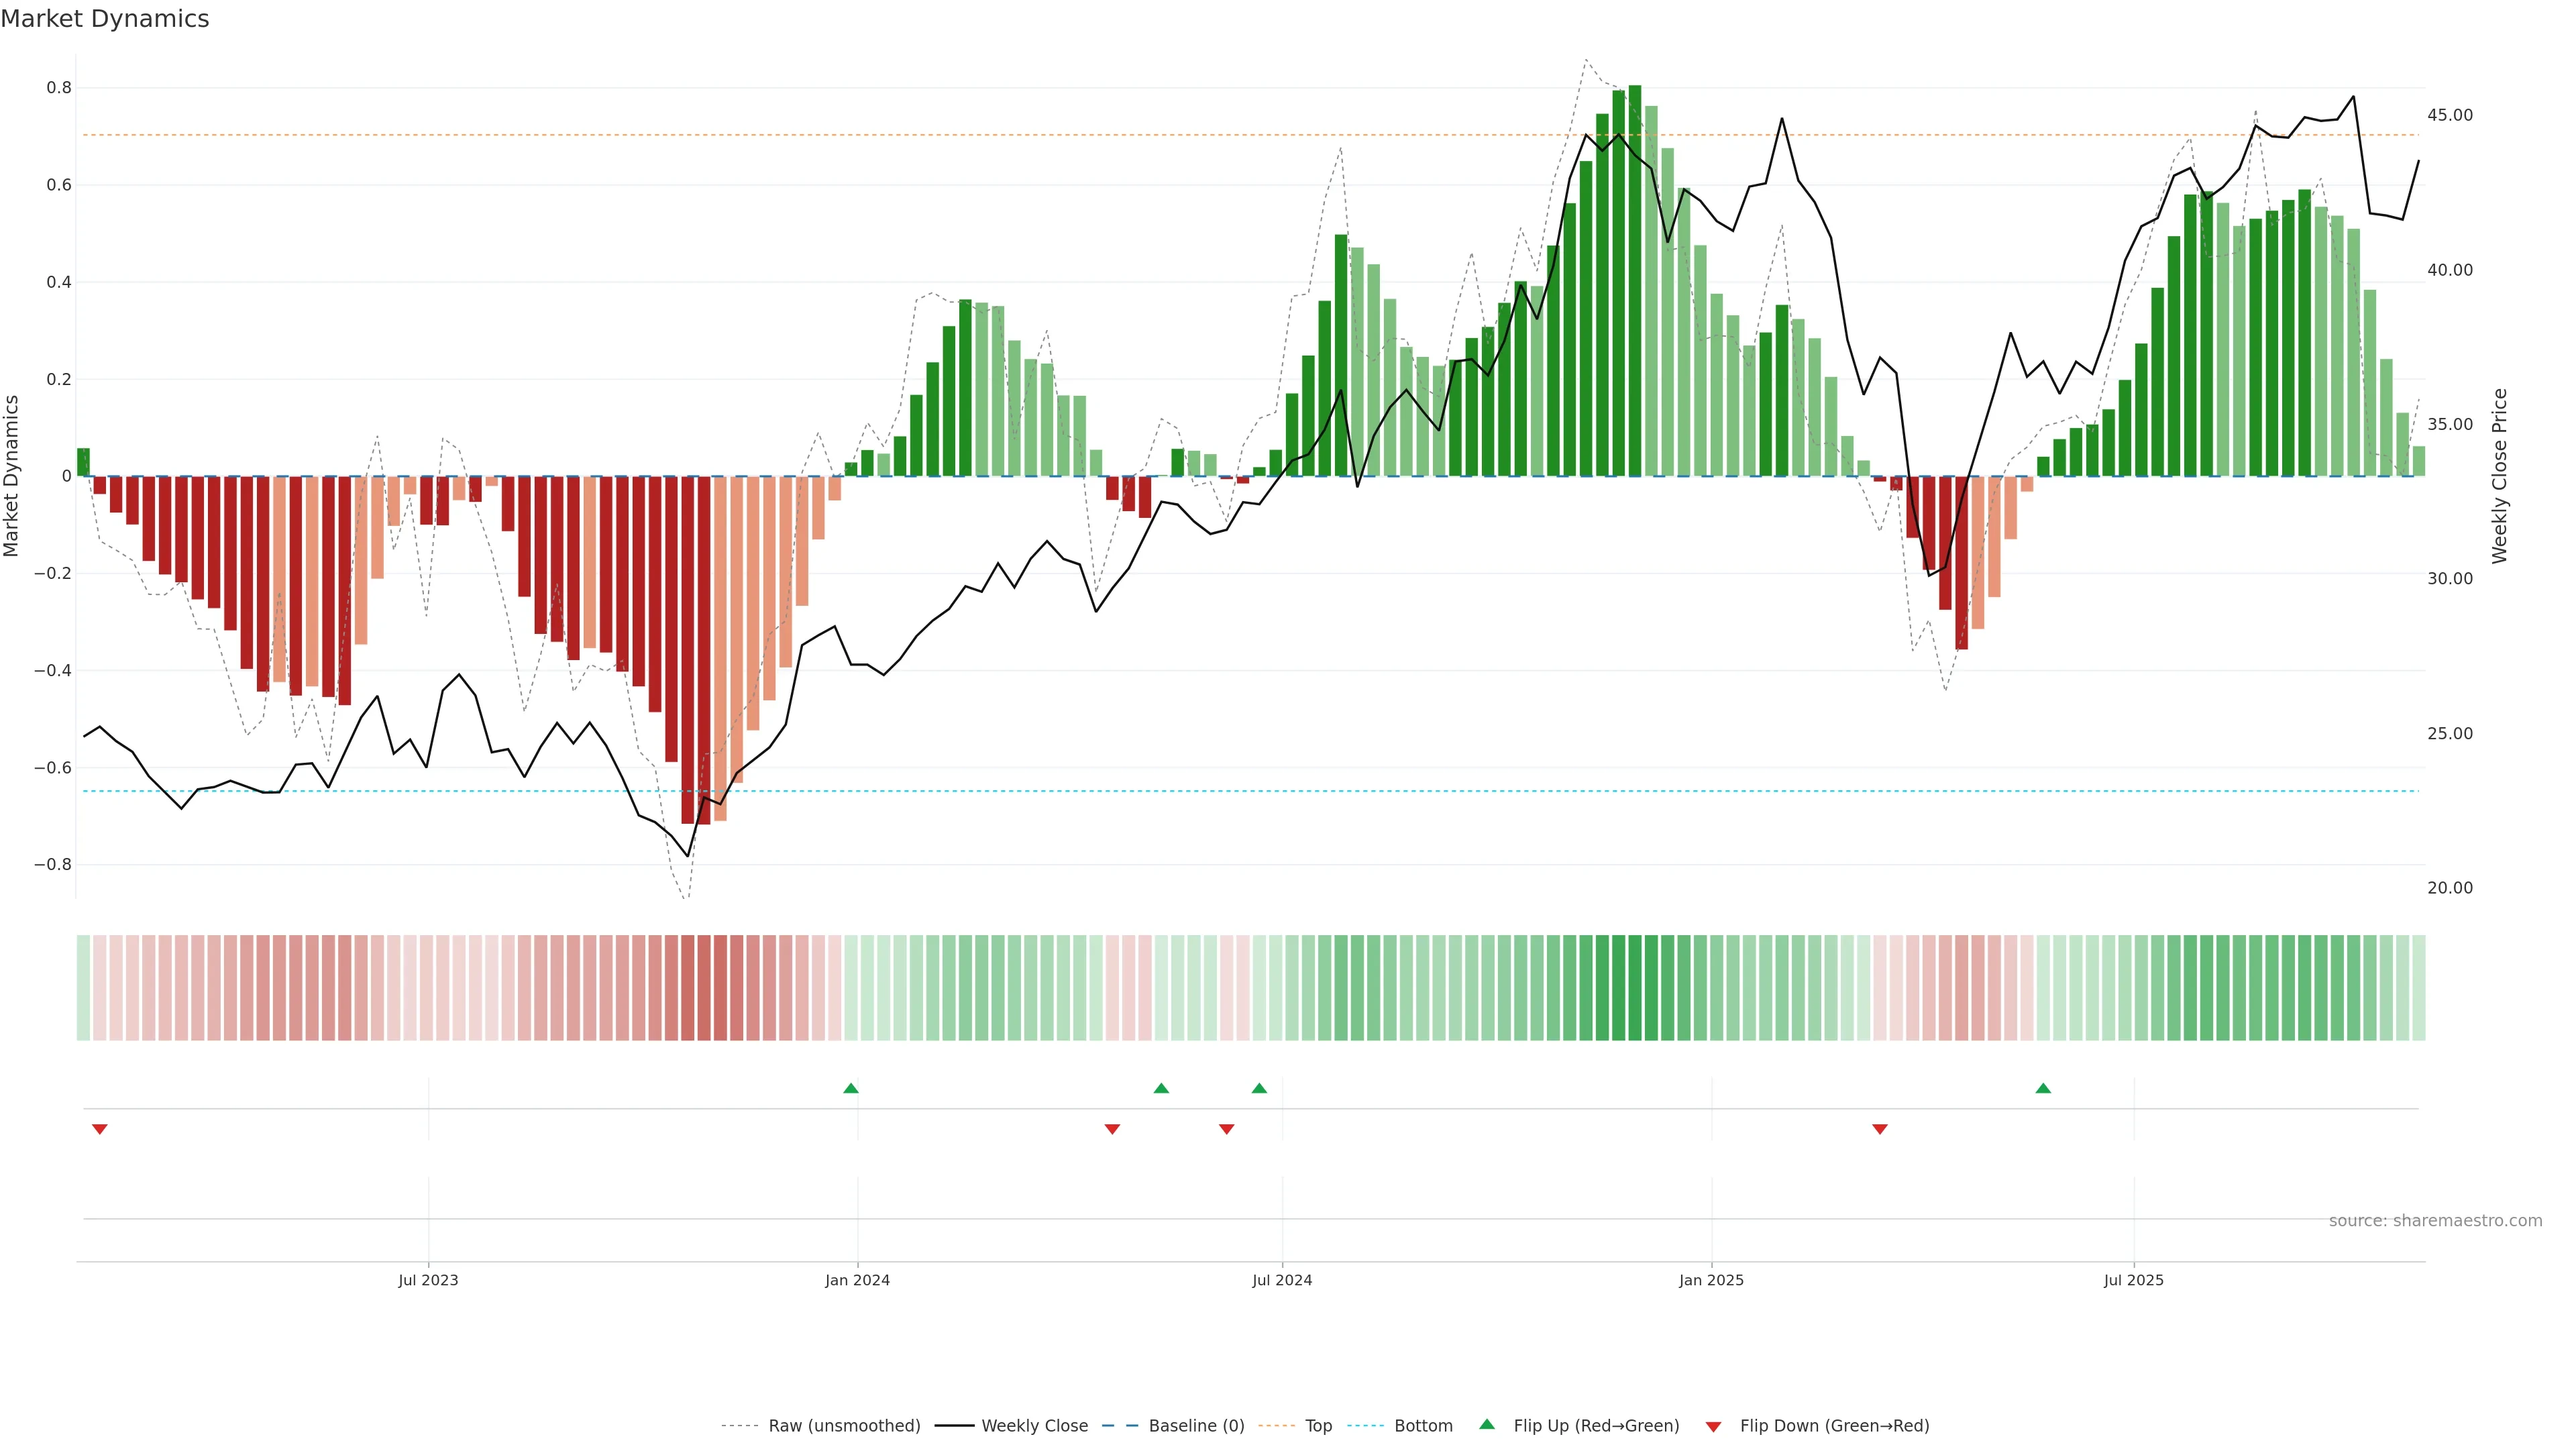Click the Weekly Close legend line sample
The width and height of the screenshot is (2576, 1449).
pyautogui.click(x=954, y=1426)
